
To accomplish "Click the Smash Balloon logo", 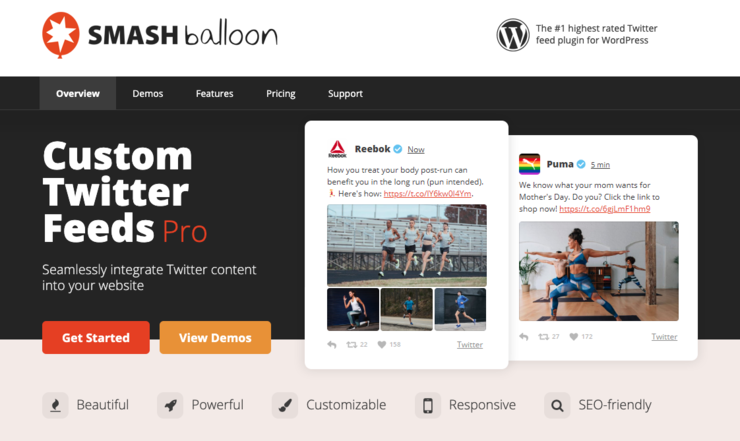I will point(160,35).
